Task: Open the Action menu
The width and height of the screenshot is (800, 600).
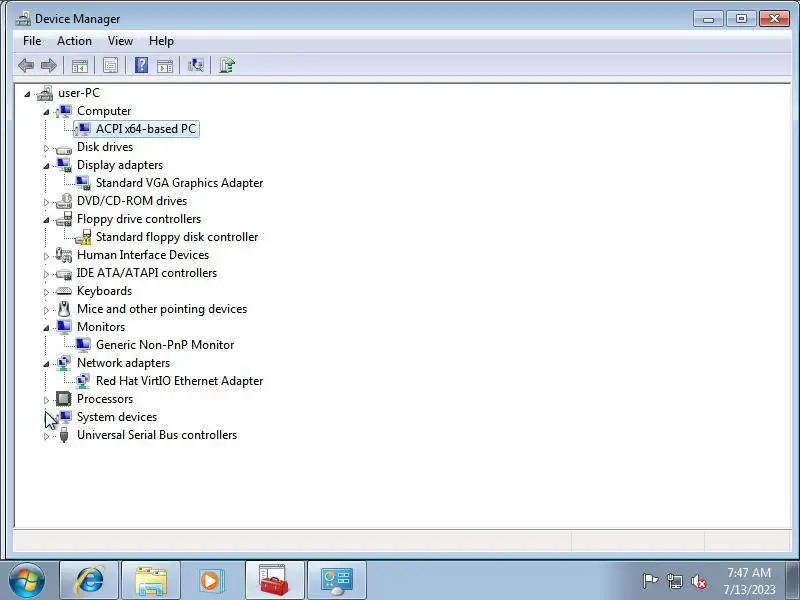Action: pos(74,41)
